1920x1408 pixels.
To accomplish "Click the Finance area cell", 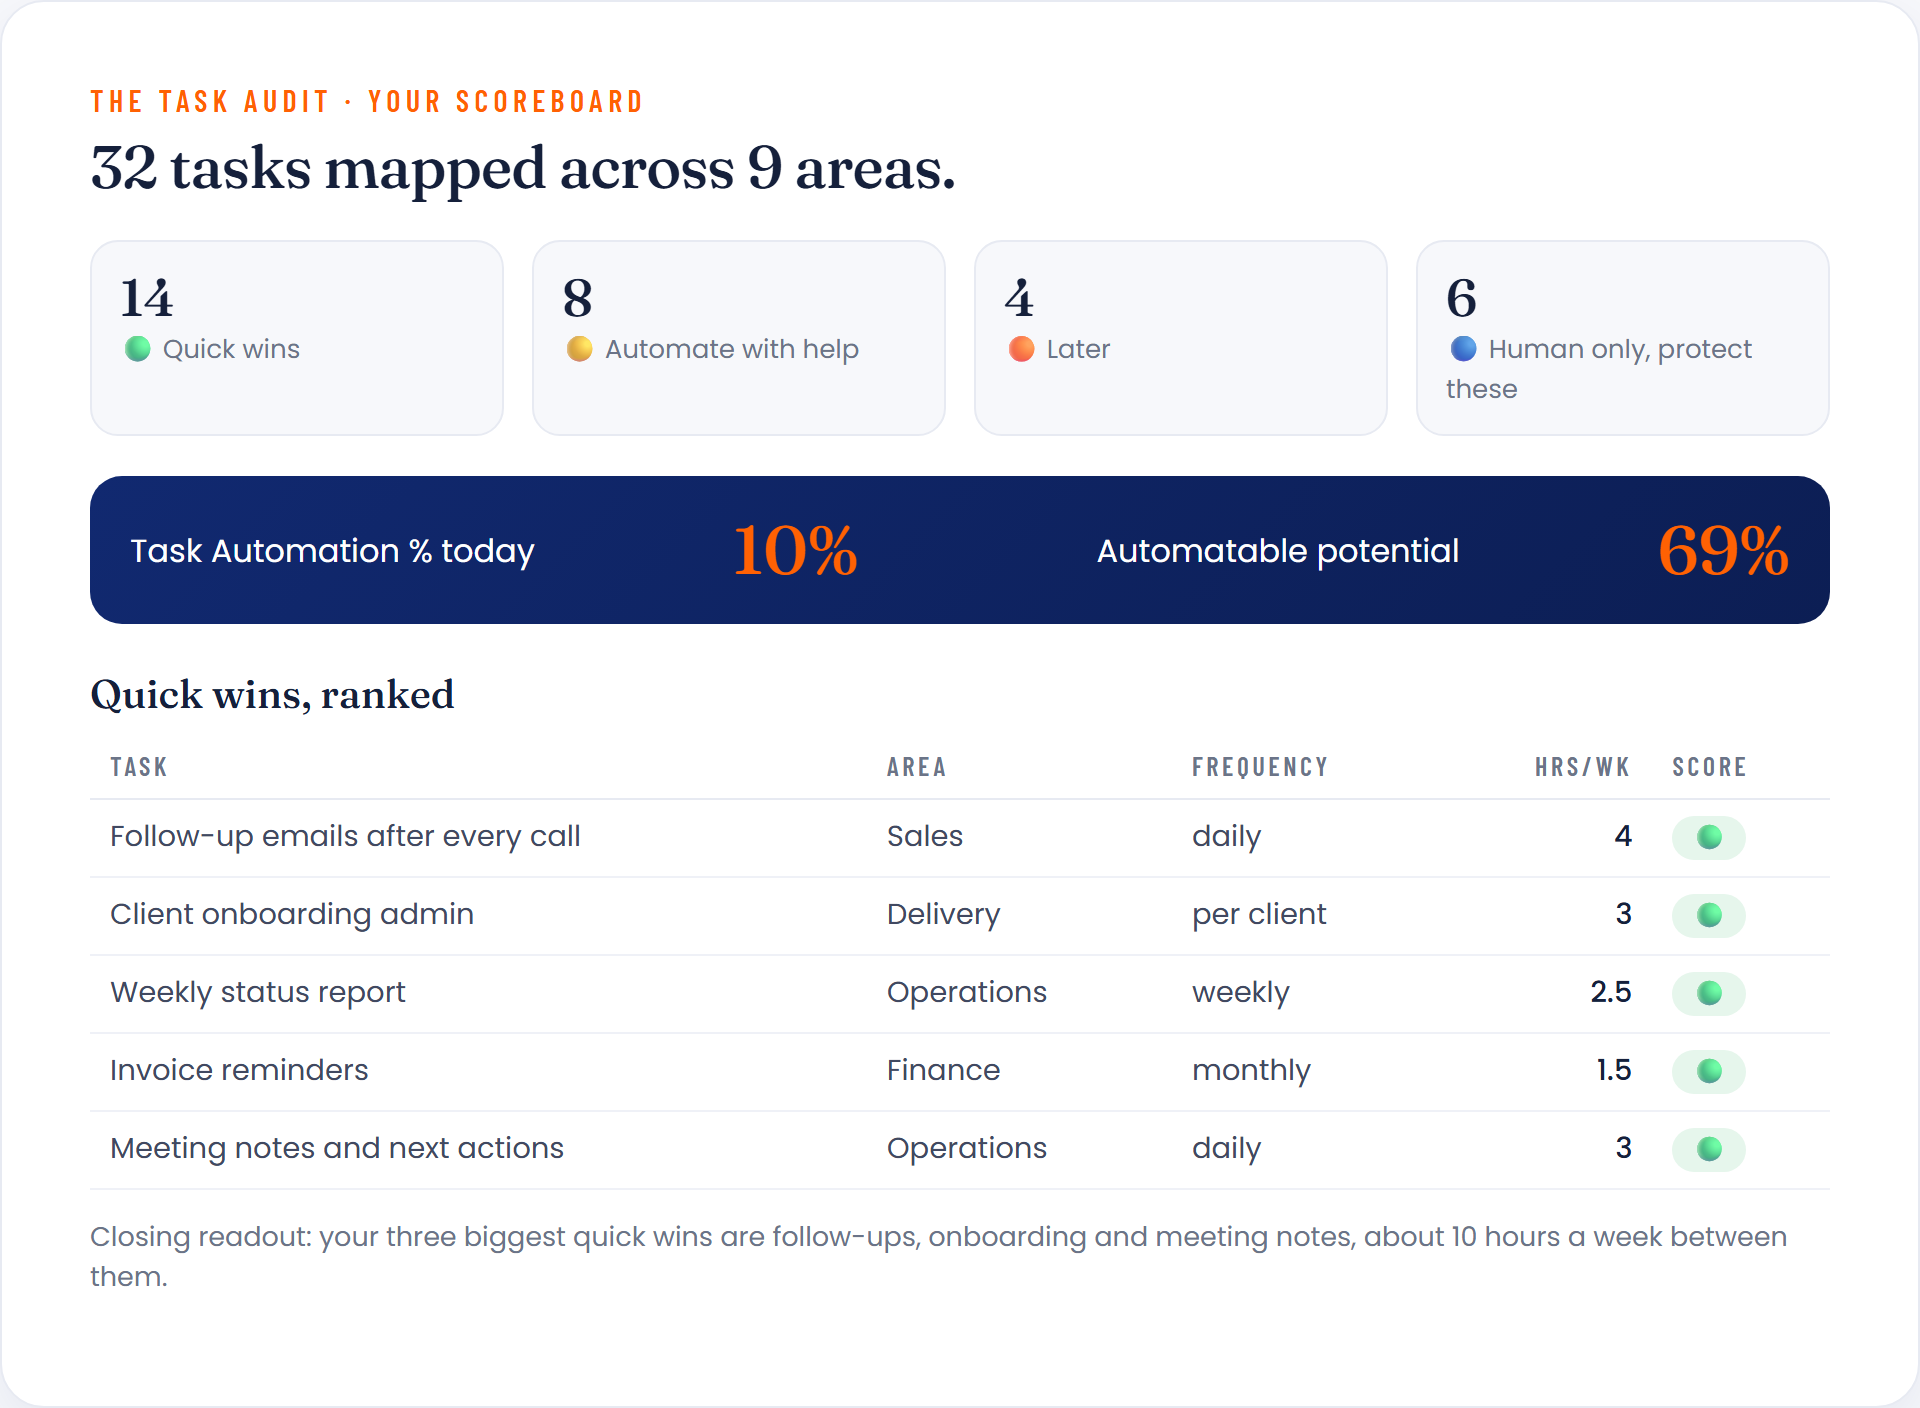I will (x=944, y=1070).
